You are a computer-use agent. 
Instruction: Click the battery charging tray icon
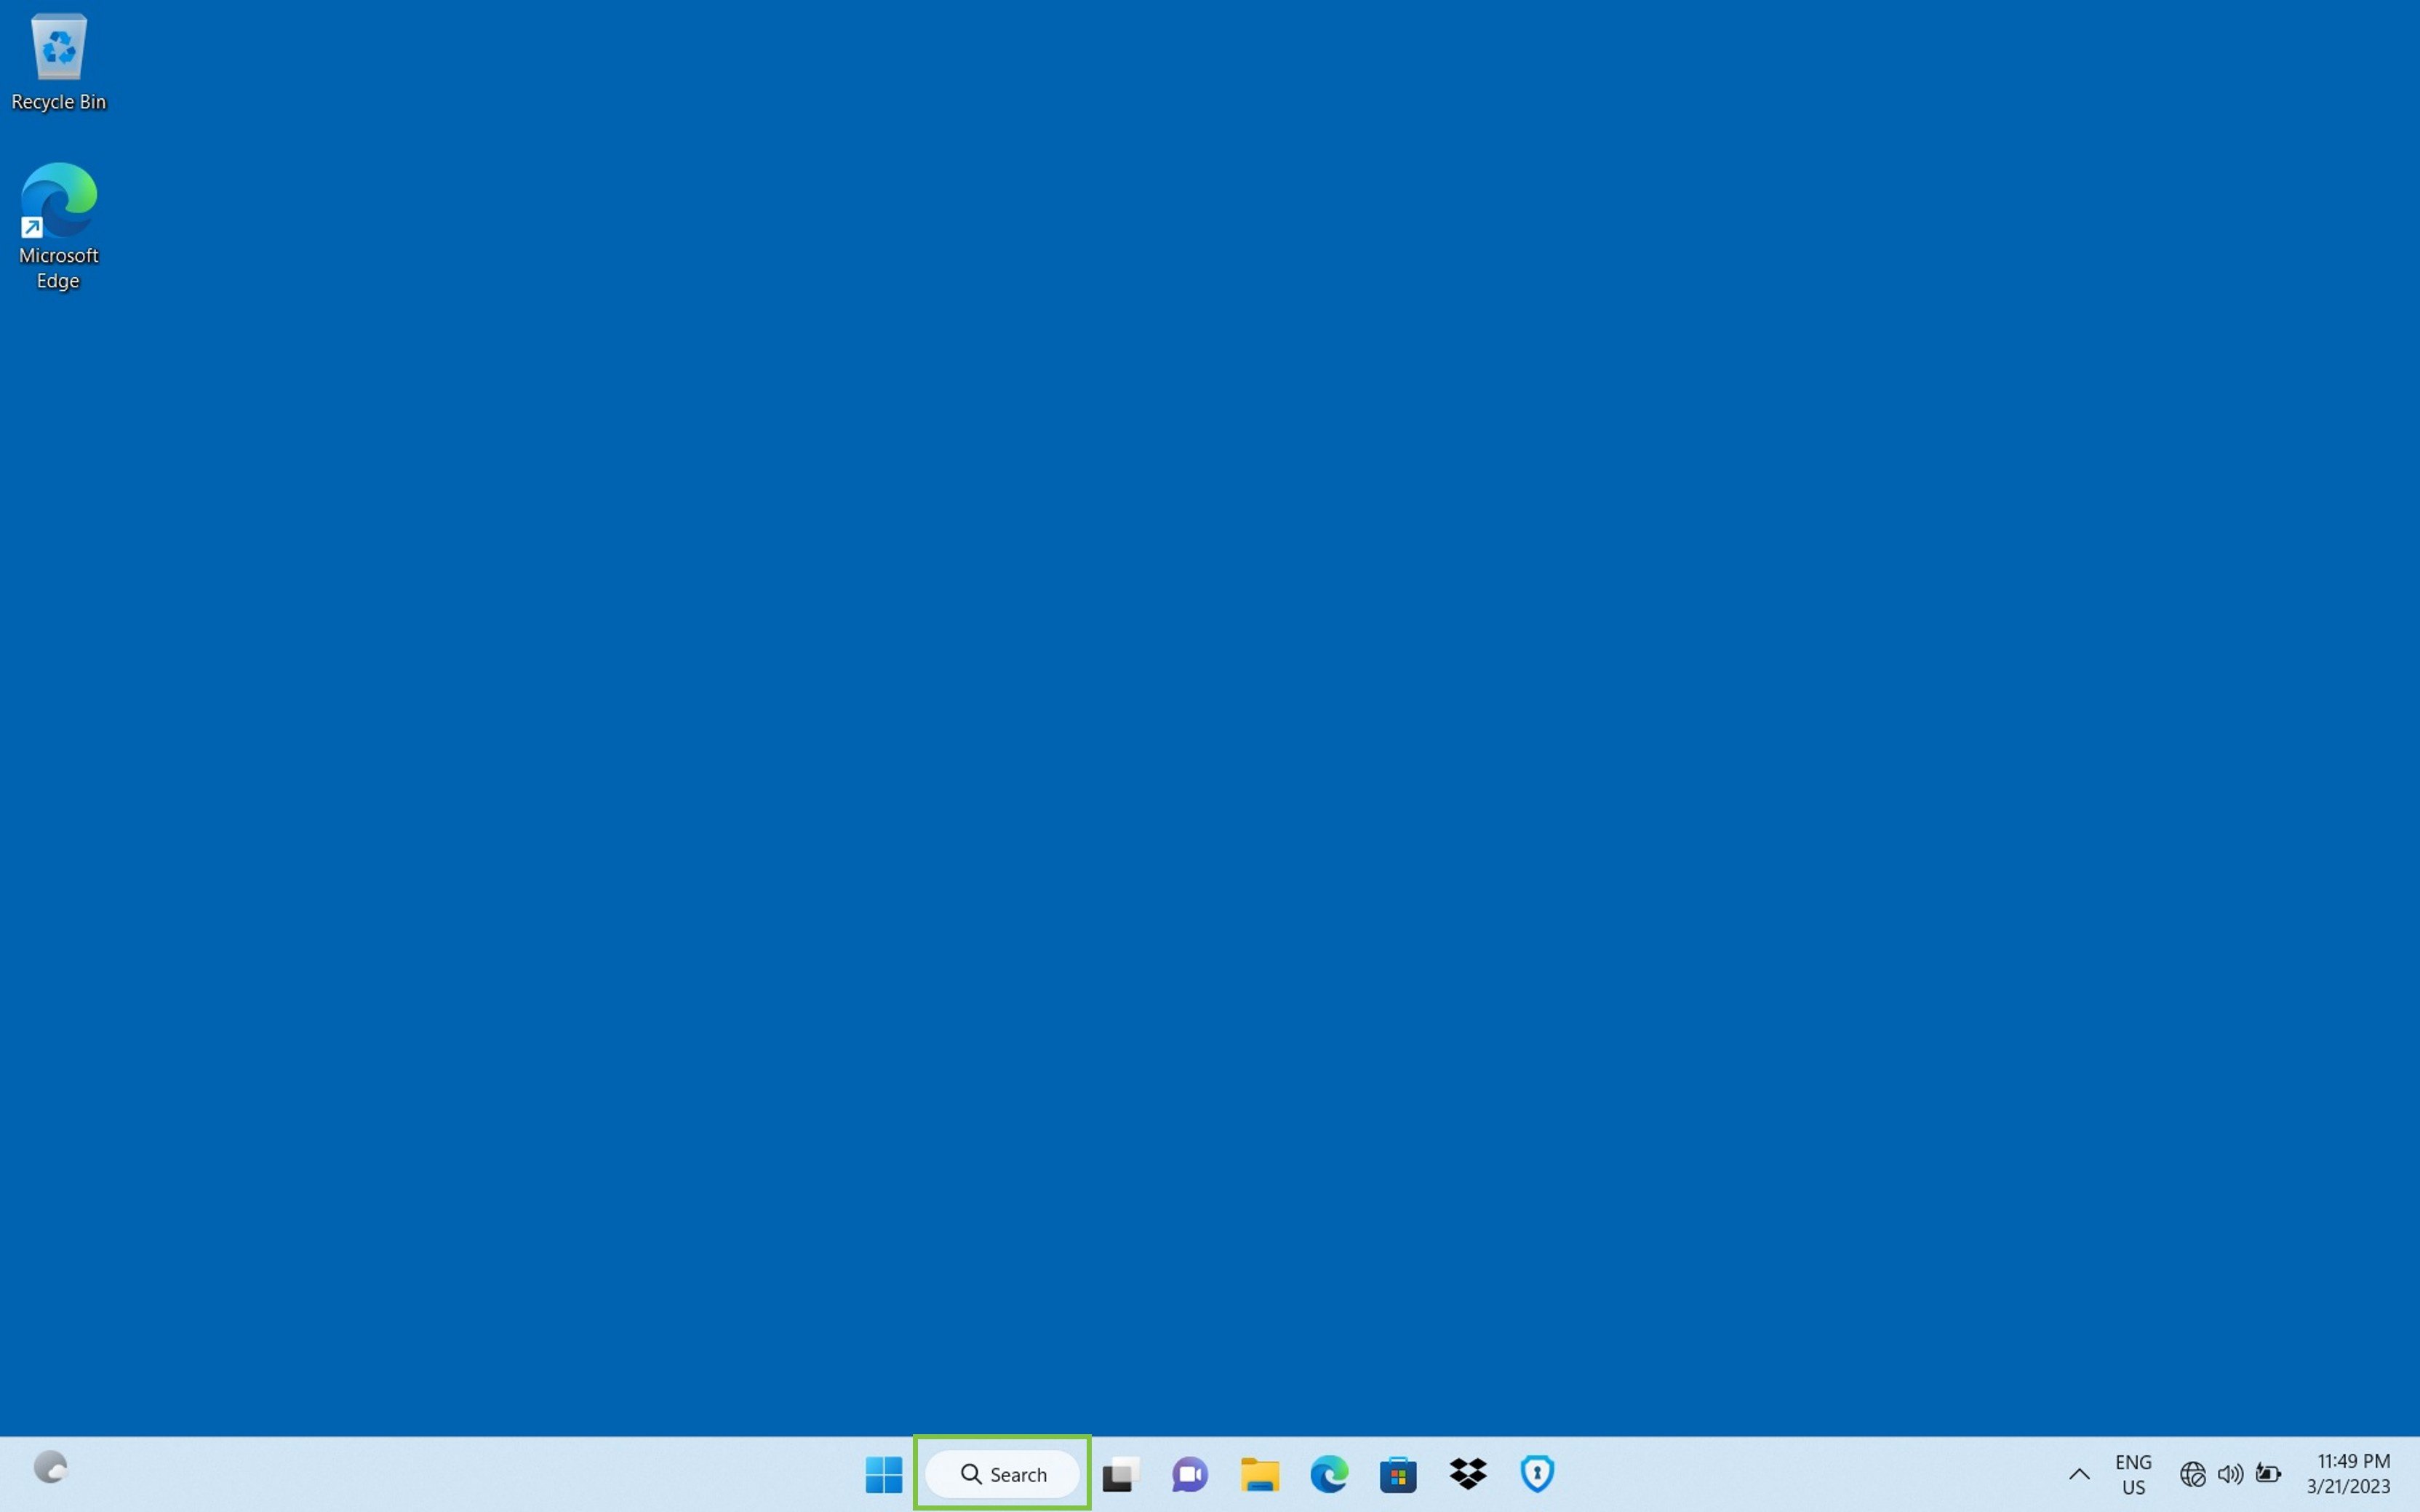click(2268, 1474)
